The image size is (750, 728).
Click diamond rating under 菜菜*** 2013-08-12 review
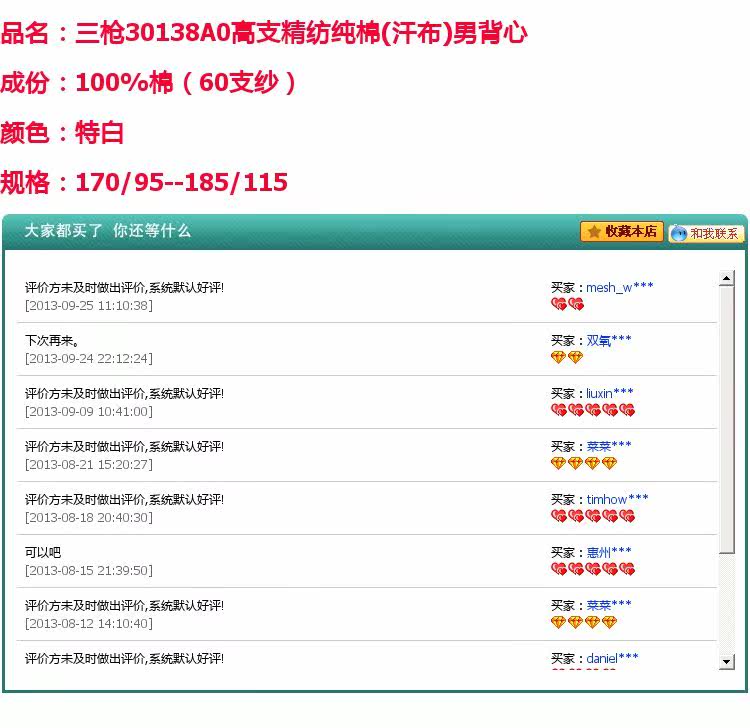(584, 622)
